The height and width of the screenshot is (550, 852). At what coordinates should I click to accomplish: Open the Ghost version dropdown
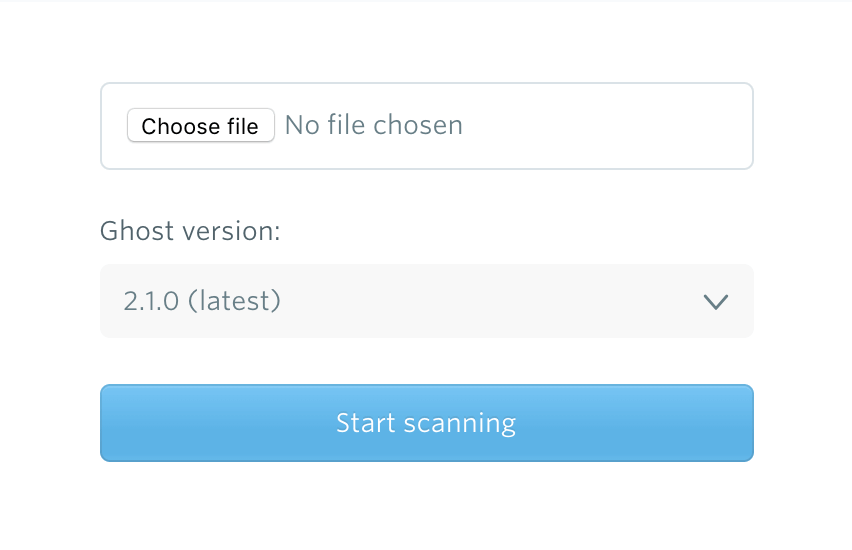coord(426,301)
